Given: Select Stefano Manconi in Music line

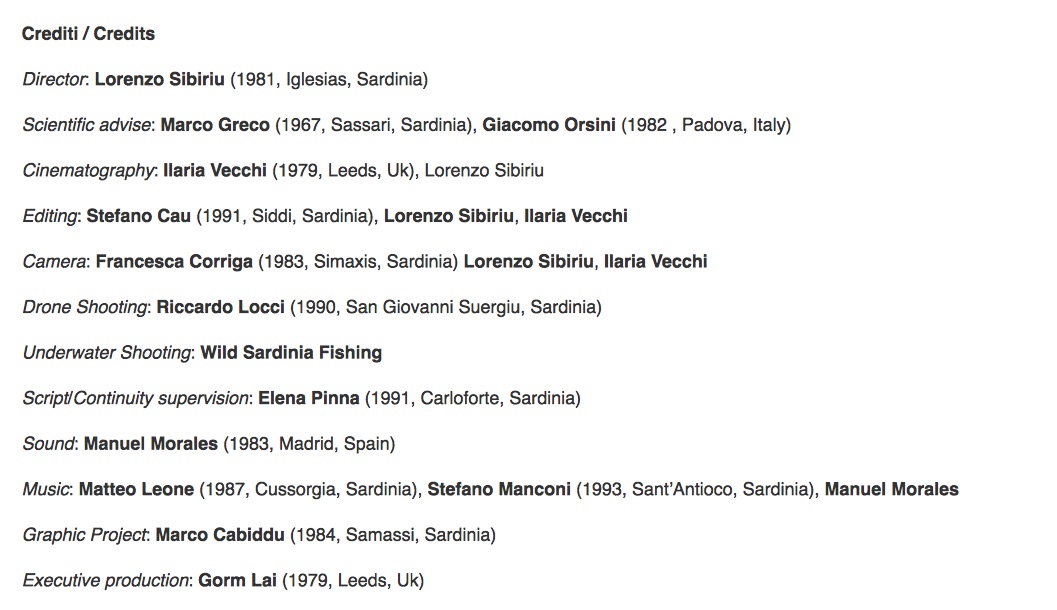Looking at the screenshot, I should tap(499, 489).
